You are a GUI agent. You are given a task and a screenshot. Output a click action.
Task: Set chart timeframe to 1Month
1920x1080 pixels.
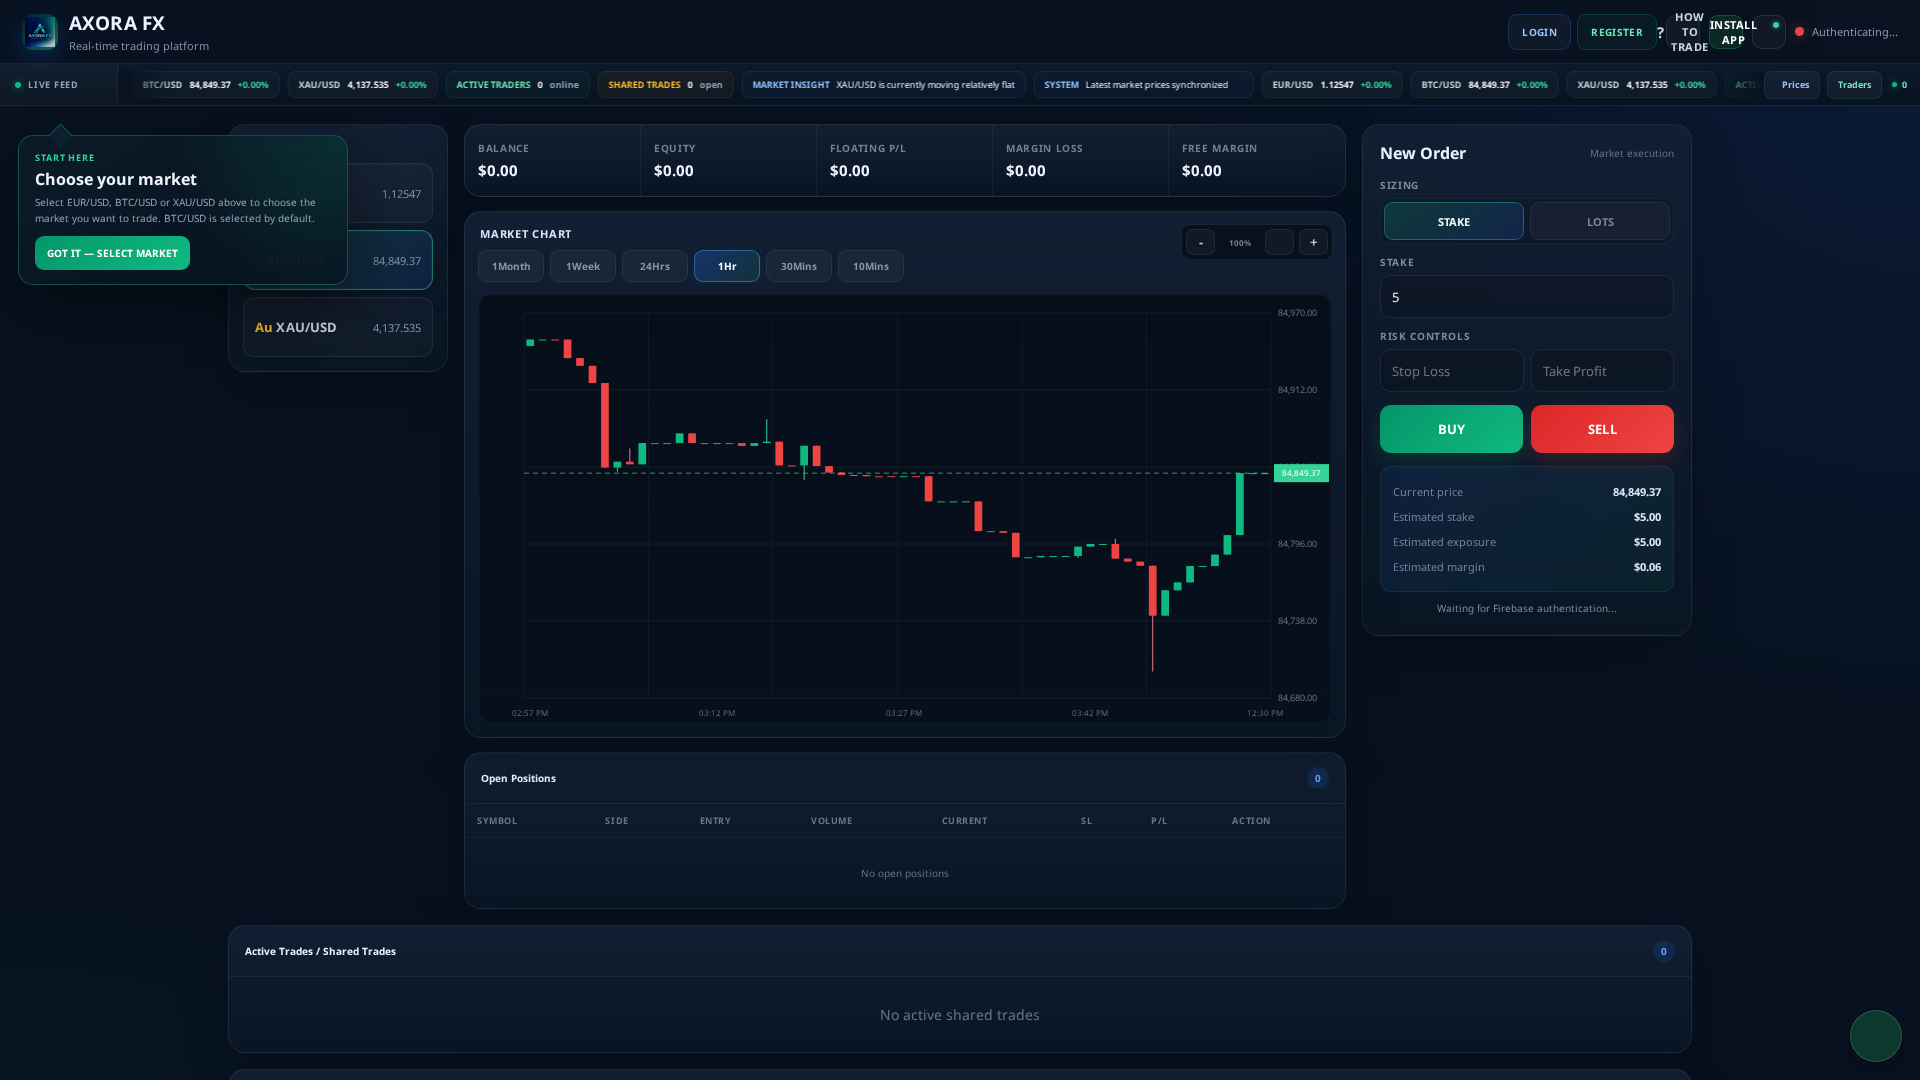pos(511,266)
